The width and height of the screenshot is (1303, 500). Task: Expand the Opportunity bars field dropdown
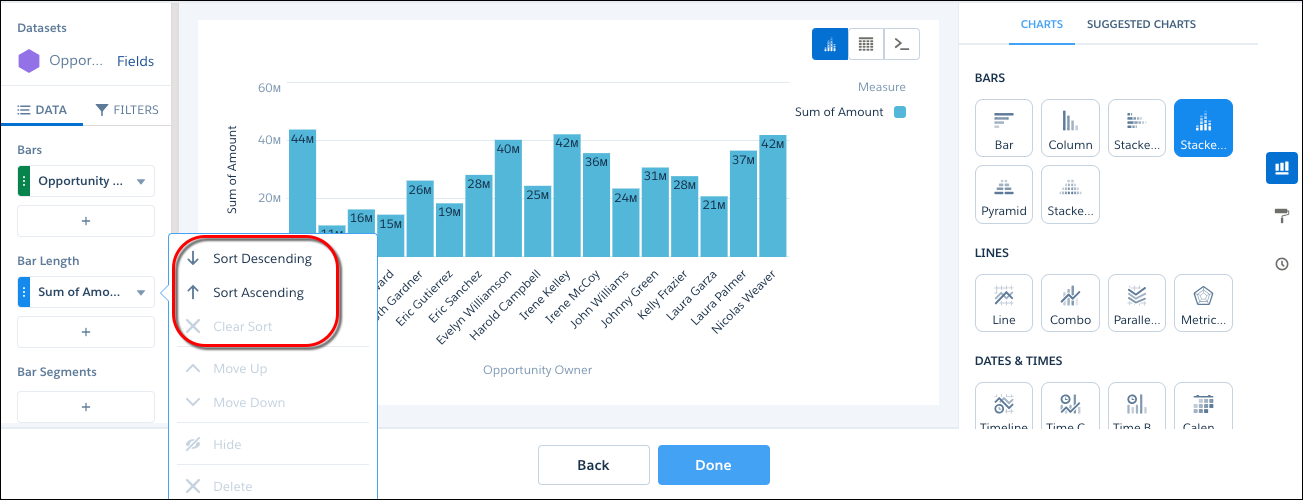point(141,182)
